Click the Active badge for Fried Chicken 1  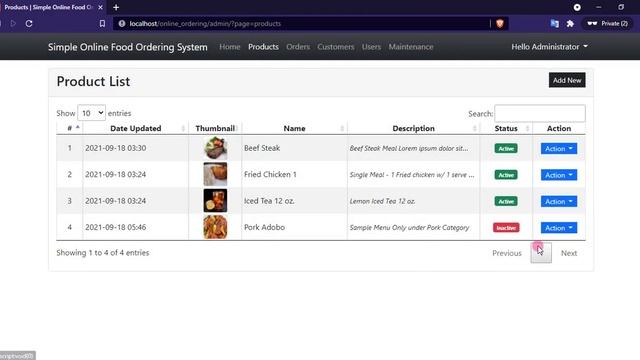506,175
